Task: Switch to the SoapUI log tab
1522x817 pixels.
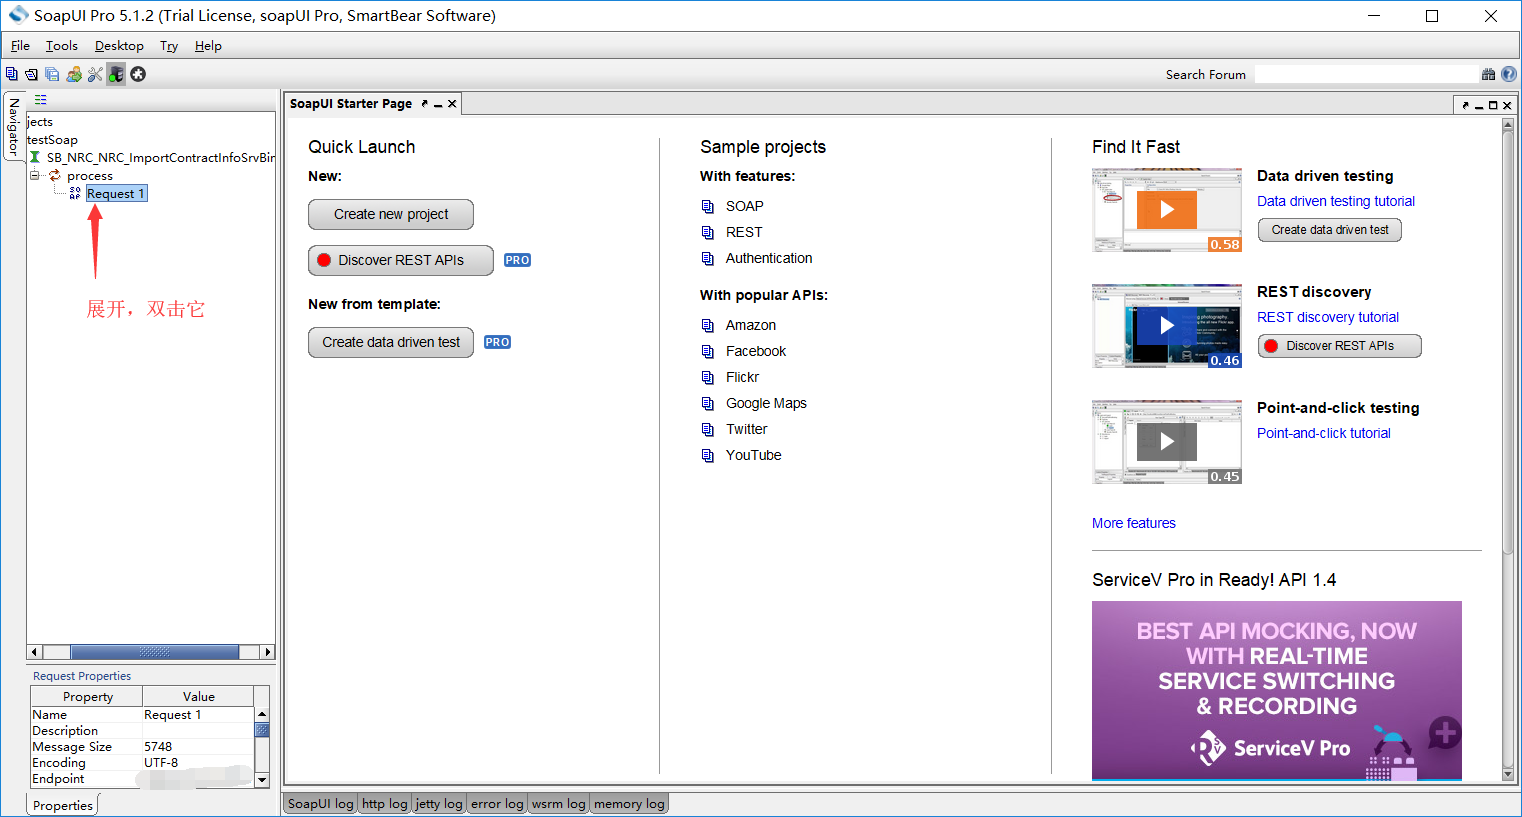Action: pos(321,804)
